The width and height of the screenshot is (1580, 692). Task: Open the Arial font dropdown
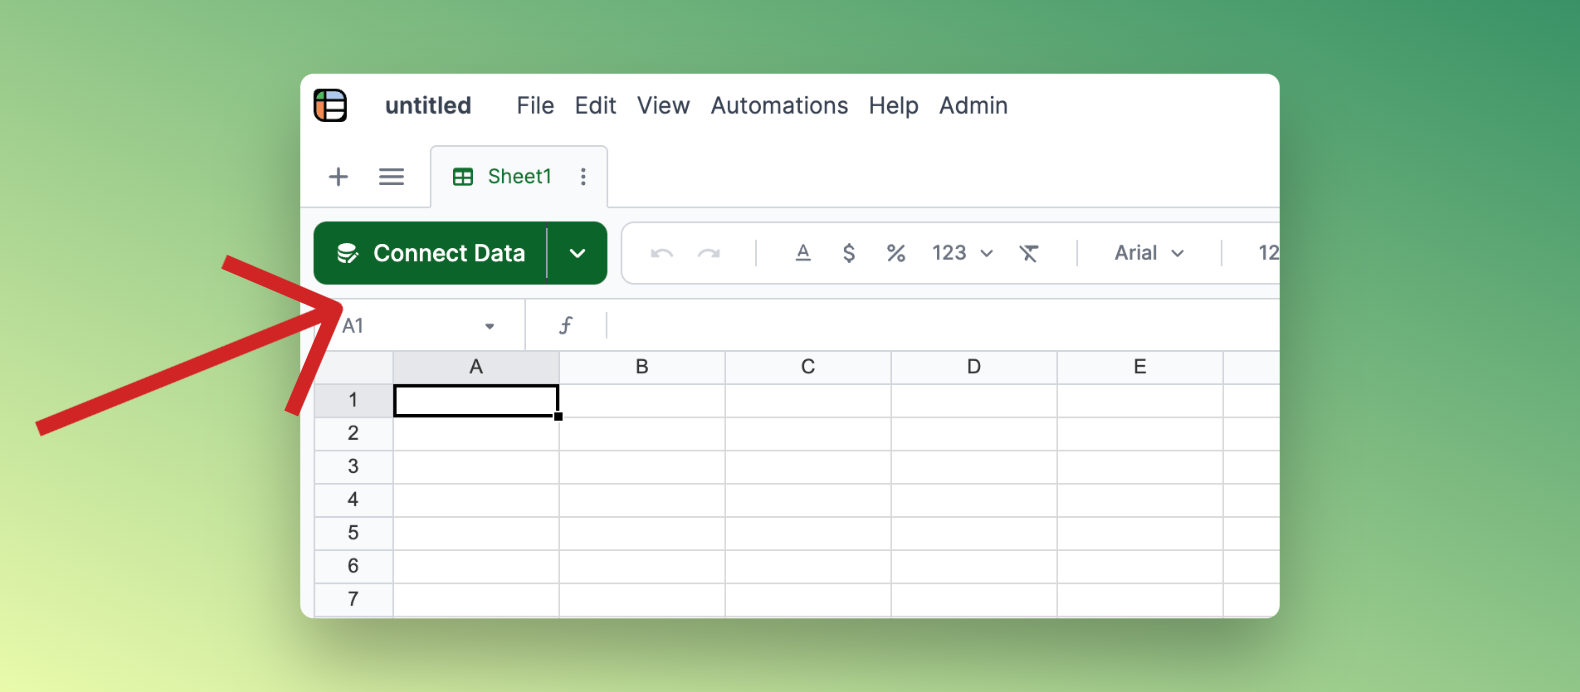(1149, 253)
